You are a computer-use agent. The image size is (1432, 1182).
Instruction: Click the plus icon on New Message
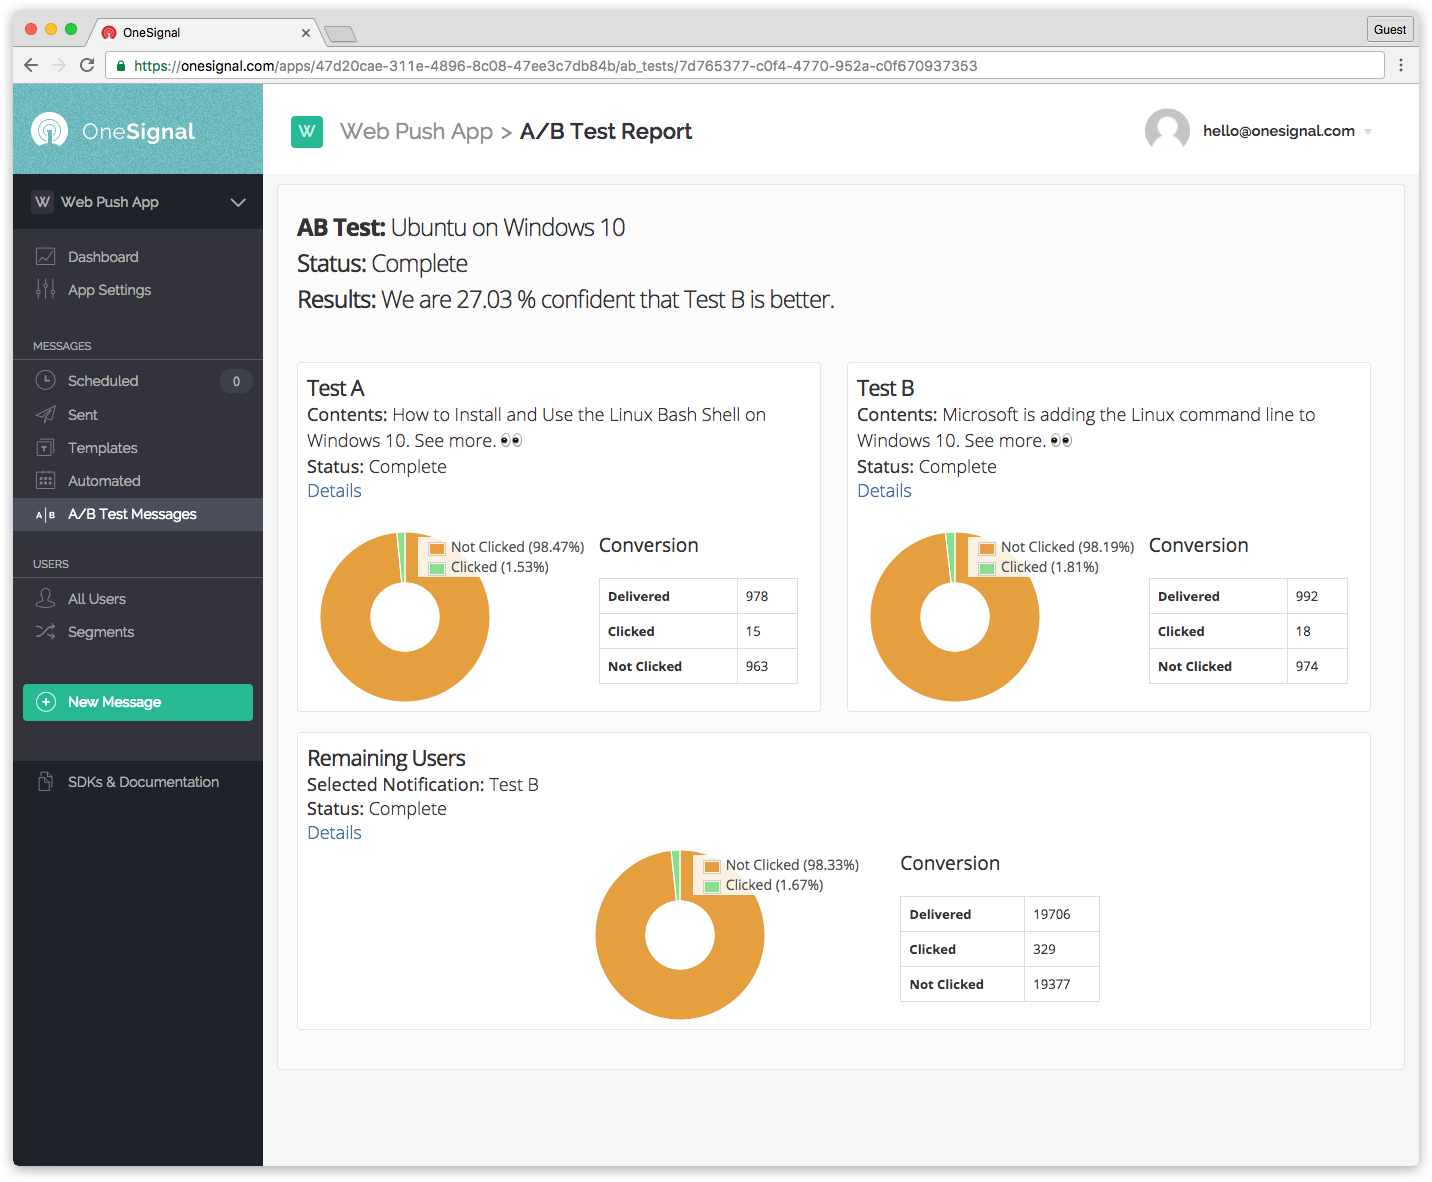click(46, 702)
